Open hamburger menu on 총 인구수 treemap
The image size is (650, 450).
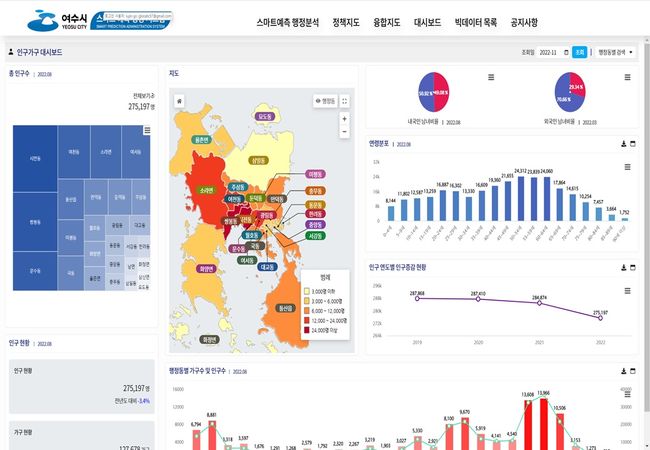coord(147,130)
